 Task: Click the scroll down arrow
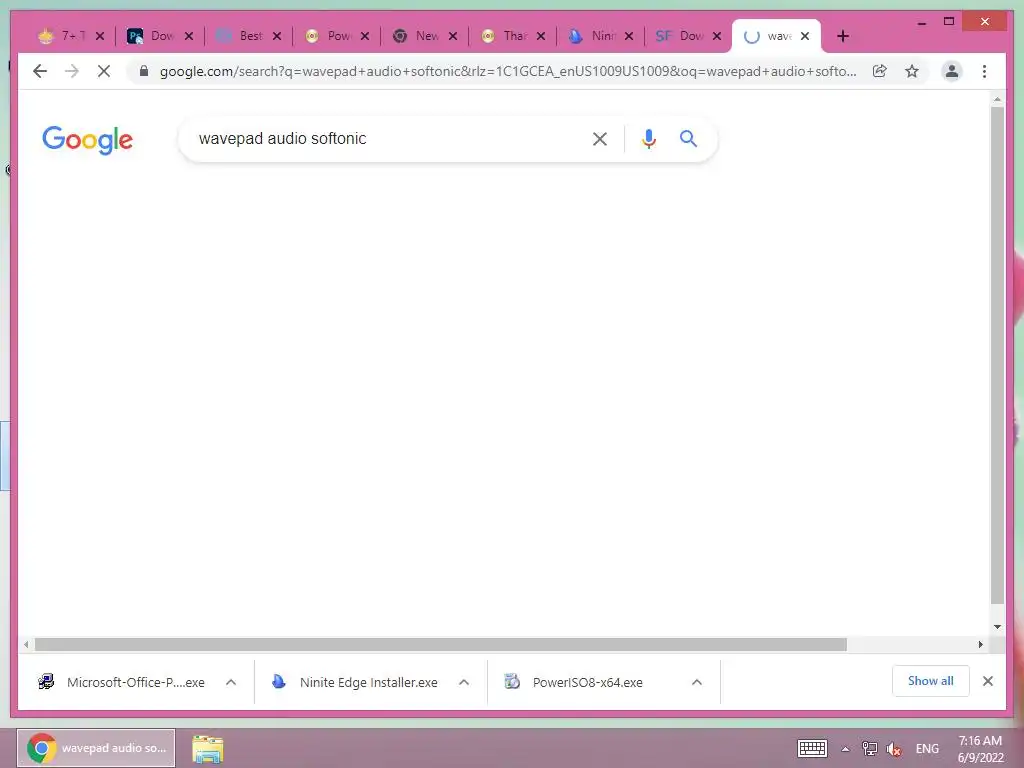[x=997, y=627]
